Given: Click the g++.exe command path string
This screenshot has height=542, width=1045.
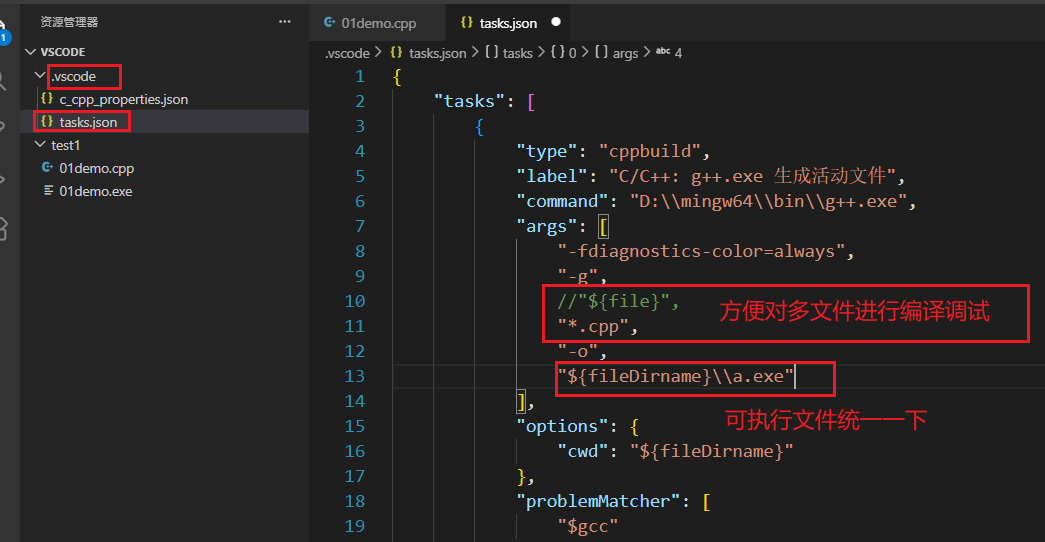Looking at the screenshot, I should click(768, 201).
